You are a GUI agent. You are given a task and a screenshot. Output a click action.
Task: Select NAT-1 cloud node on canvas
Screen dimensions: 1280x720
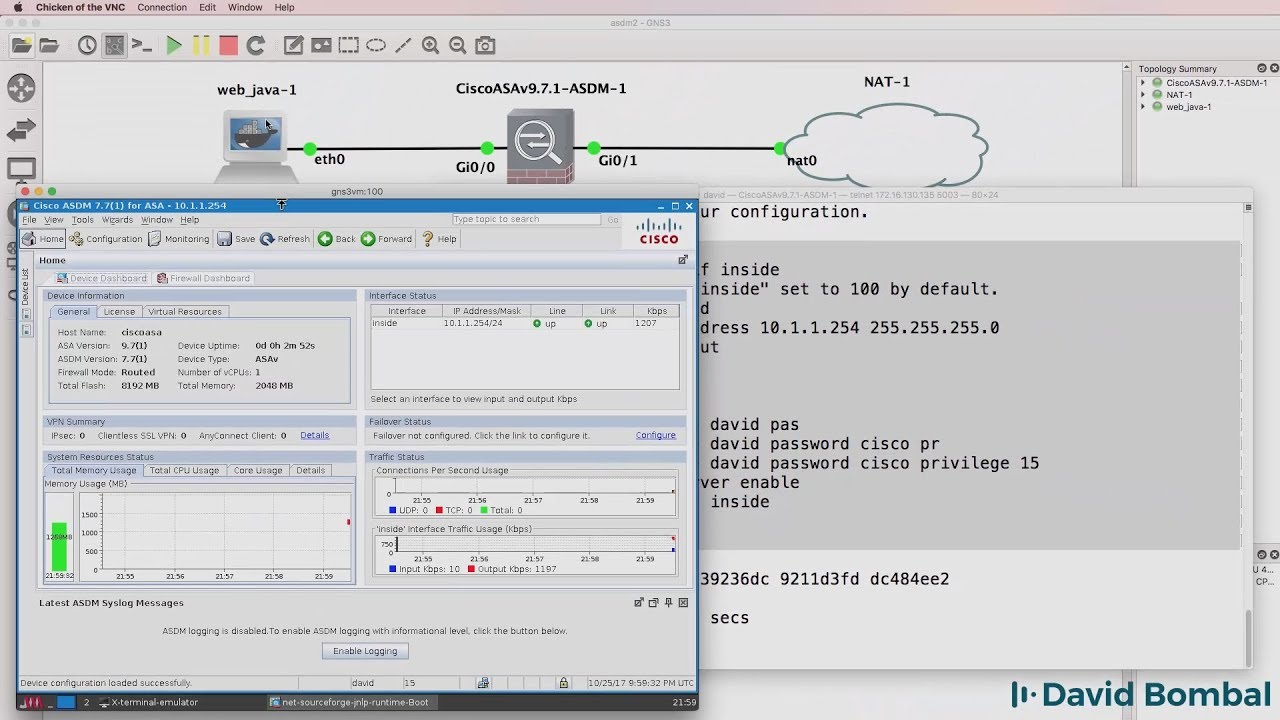click(886, 145)
